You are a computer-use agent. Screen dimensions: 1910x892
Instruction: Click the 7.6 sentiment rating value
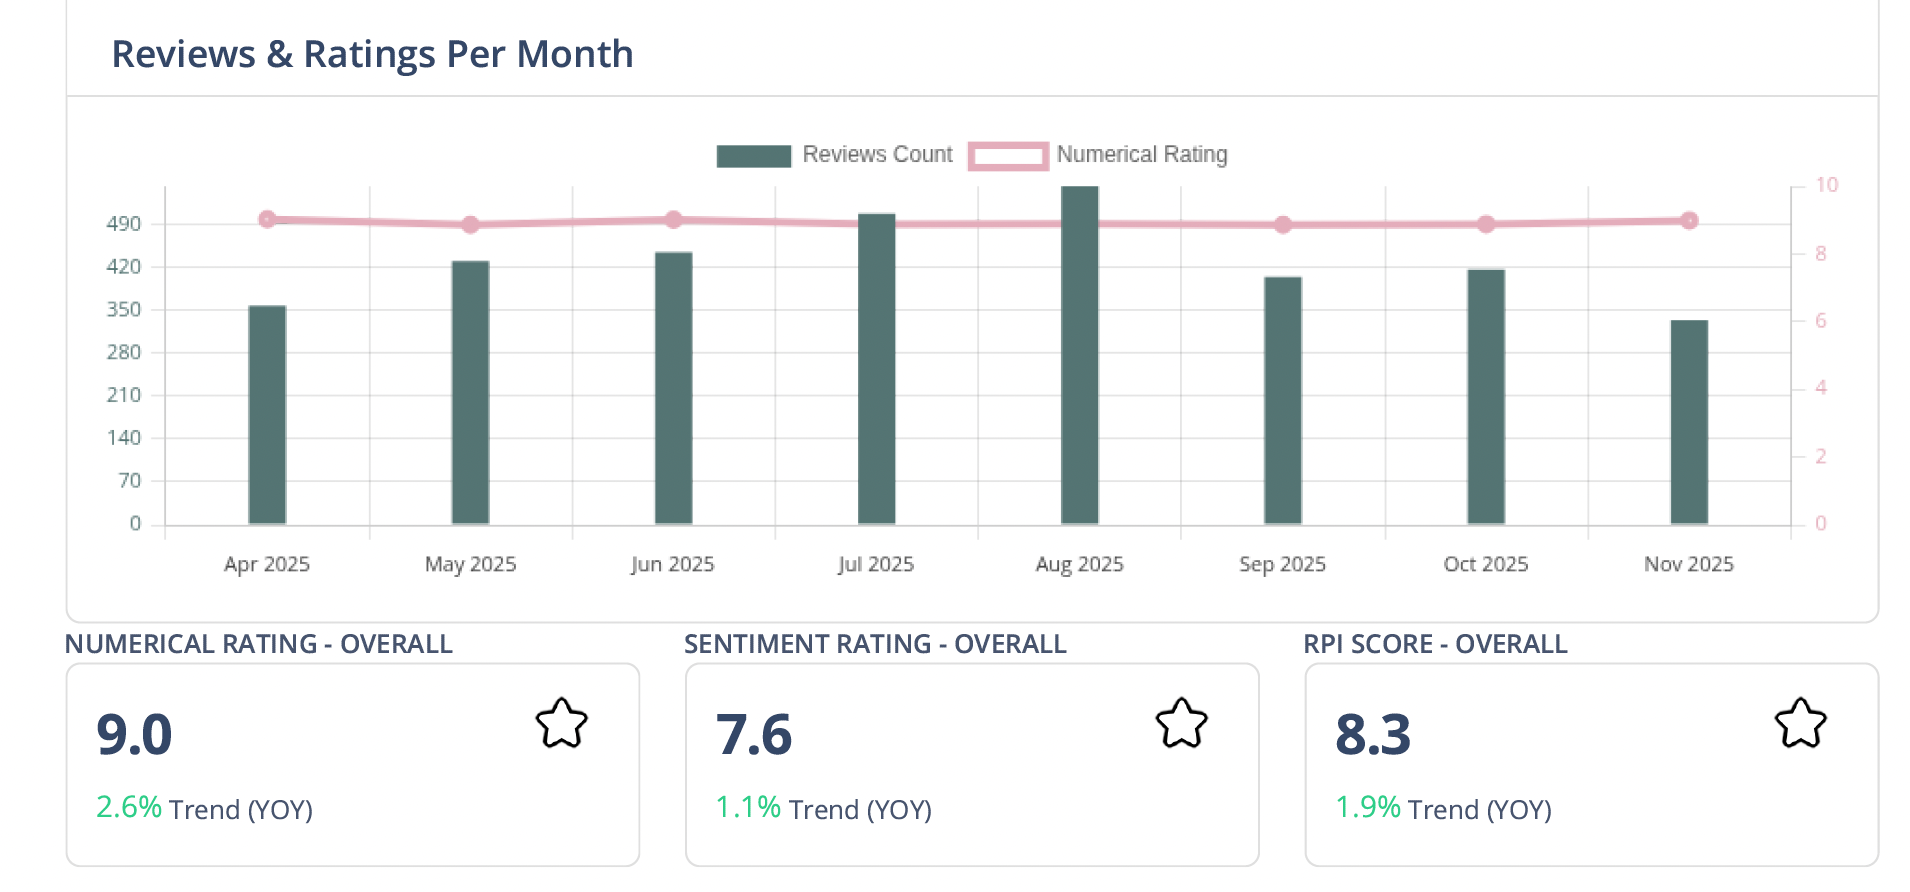pyautogui.click(x=754, y=735)
